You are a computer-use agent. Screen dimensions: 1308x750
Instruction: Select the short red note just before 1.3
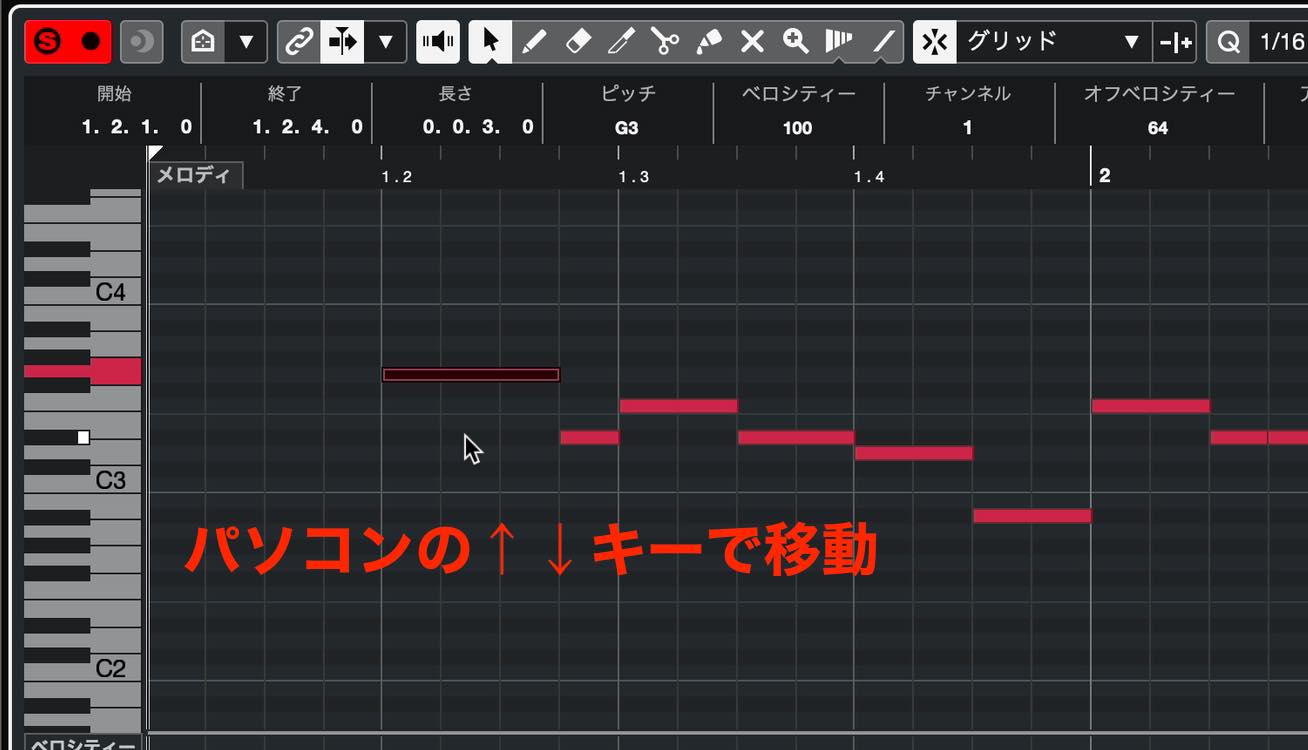coord(589,437)
